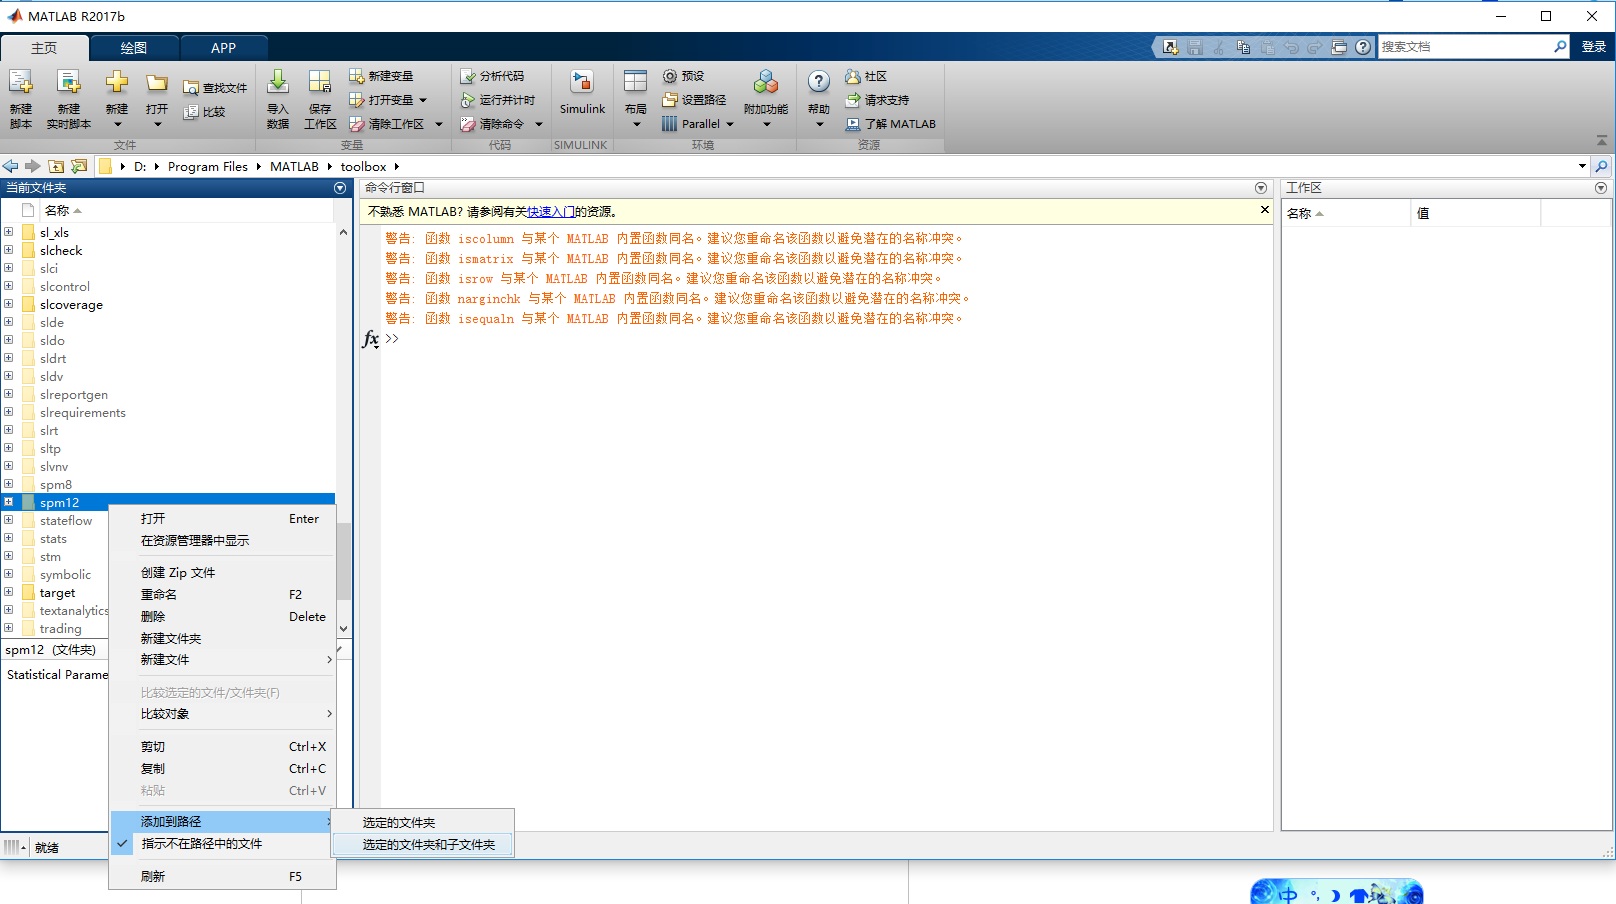Image resolution: width=1616 pixels, height=904 pixels.
Task: Expand the slcheck folder
Action: 8,250
